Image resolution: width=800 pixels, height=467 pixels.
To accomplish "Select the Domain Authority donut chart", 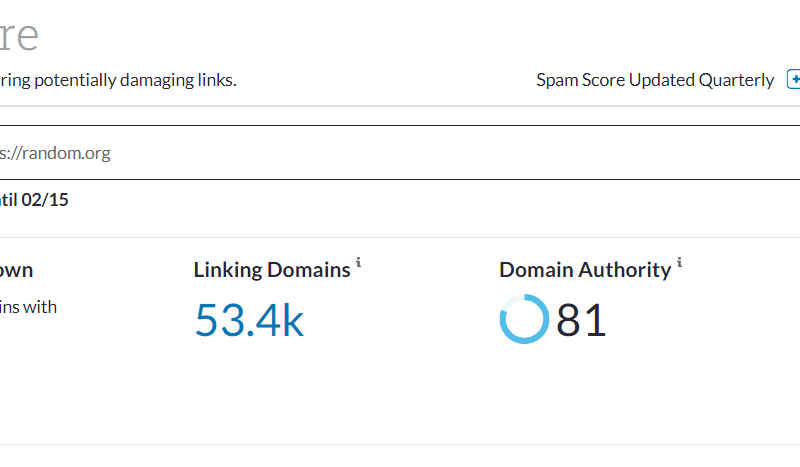I will pos(523,320).
